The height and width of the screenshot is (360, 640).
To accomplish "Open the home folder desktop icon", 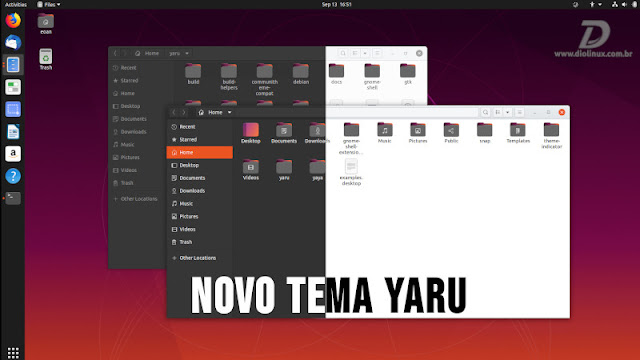I will [x=46, y=24].
